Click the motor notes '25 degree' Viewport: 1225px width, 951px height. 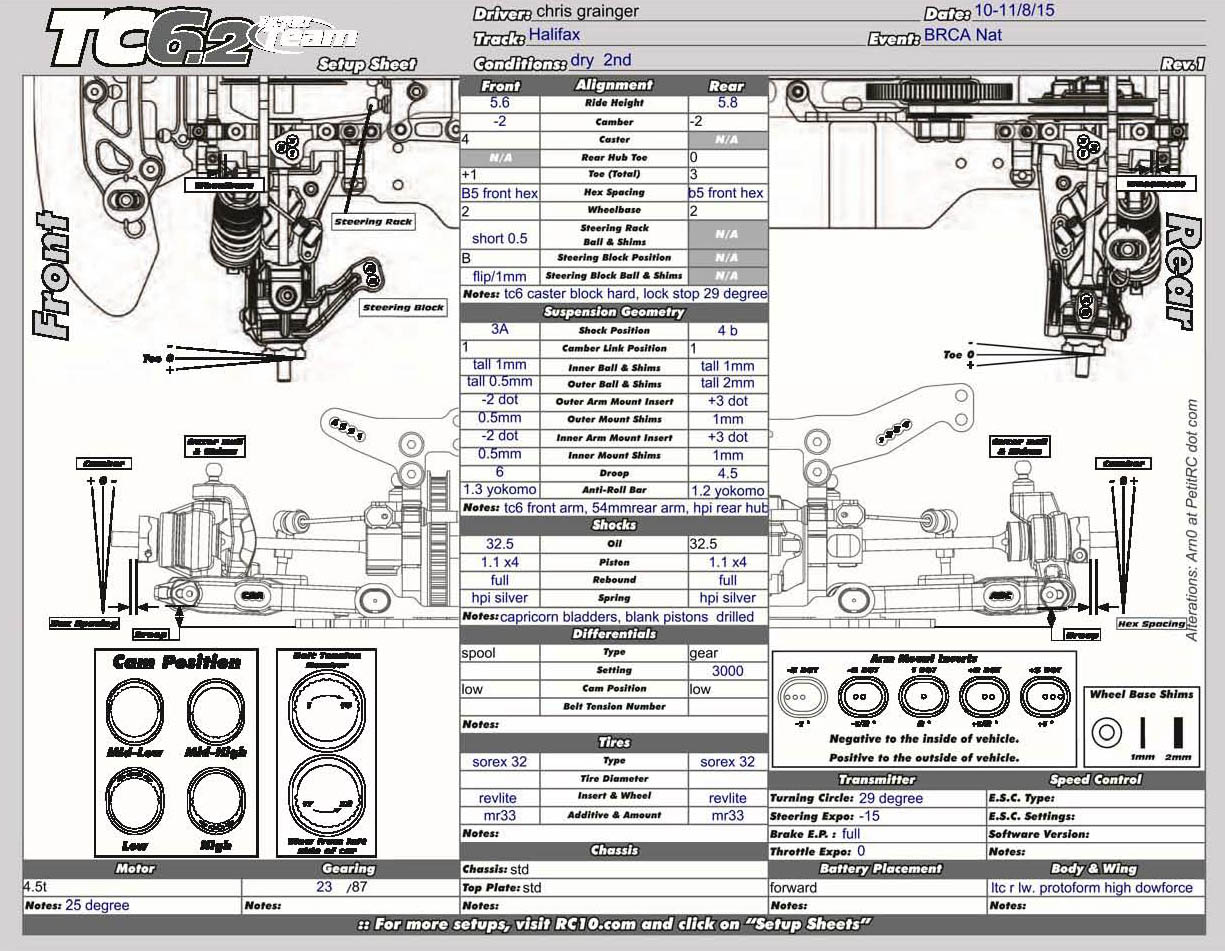97,905
